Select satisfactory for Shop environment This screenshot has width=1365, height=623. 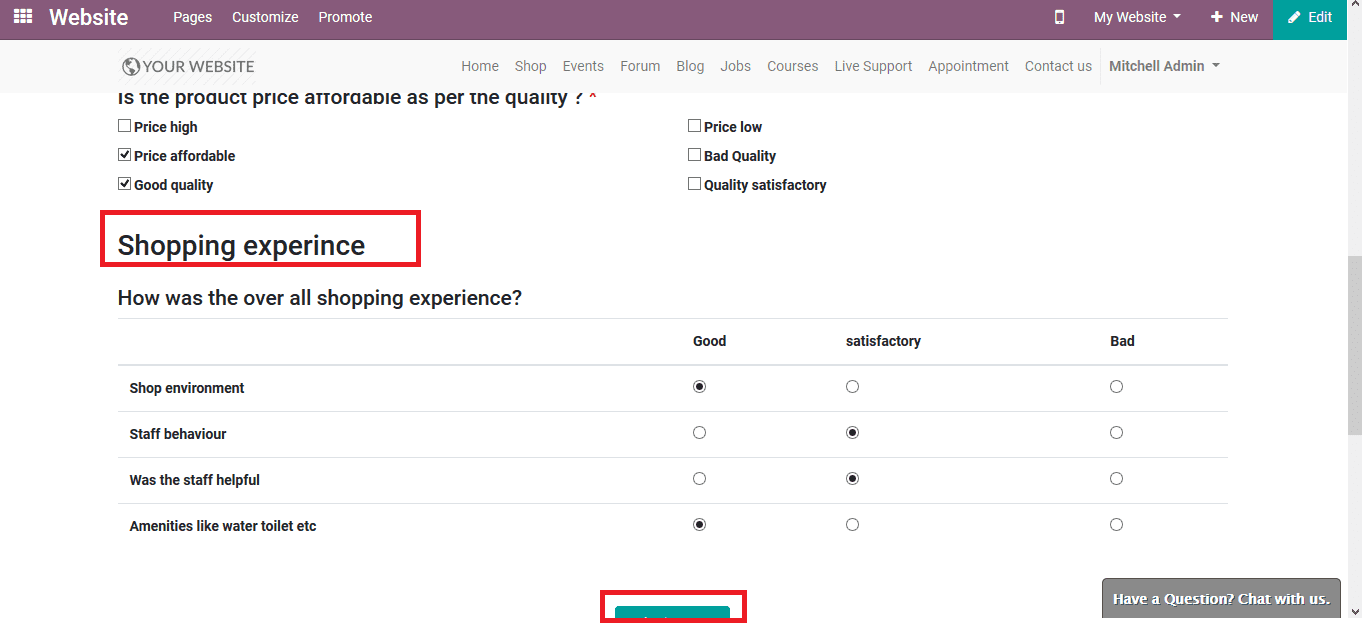[852, 387]
